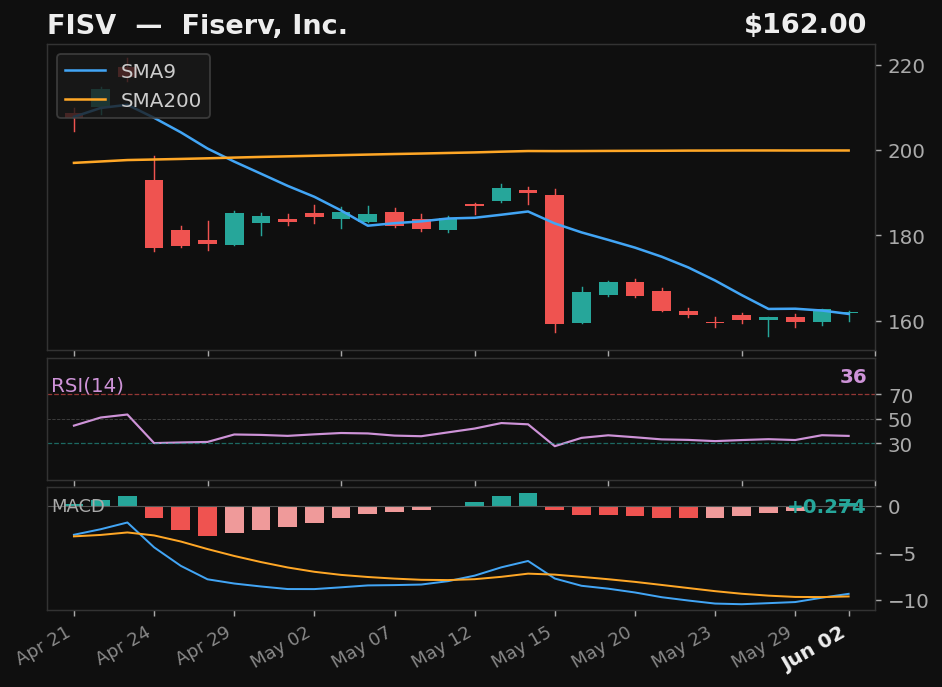Screen dimensions: 942x687
Task: Click the large red candlestick above Apr 24
Action: pyautogui.click(x=154, y=214)
